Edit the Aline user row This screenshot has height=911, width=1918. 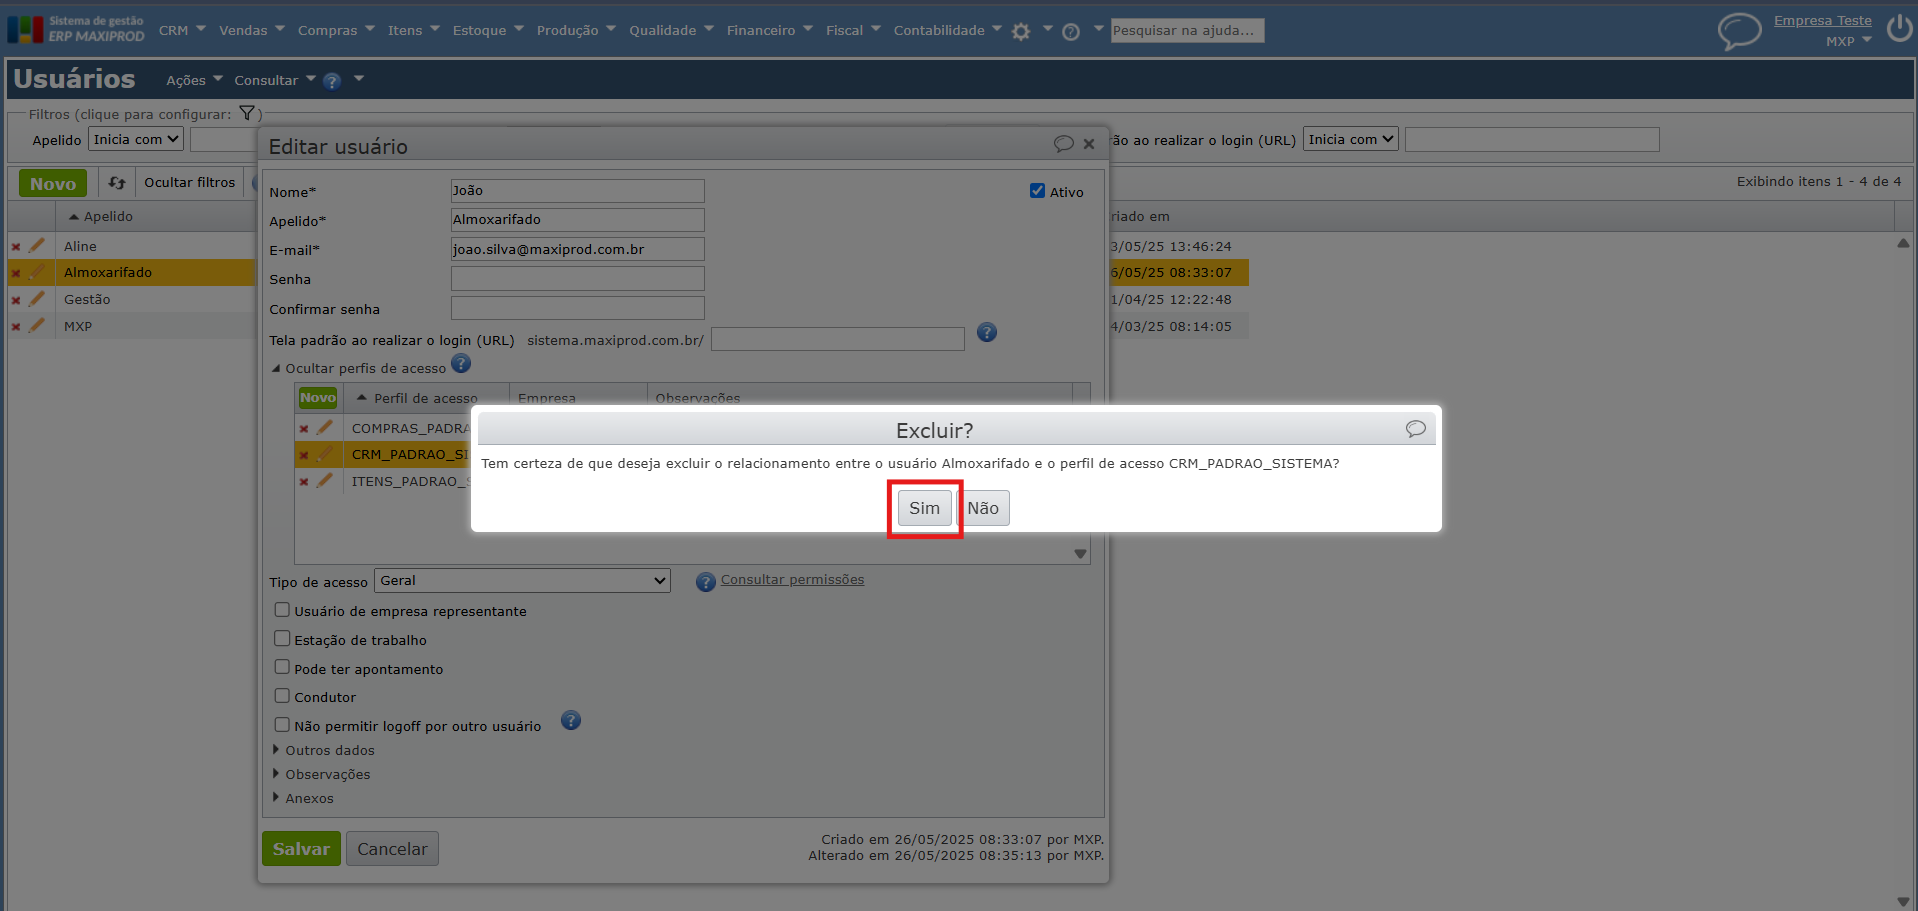pyautogui.click(x=37, y=245)
